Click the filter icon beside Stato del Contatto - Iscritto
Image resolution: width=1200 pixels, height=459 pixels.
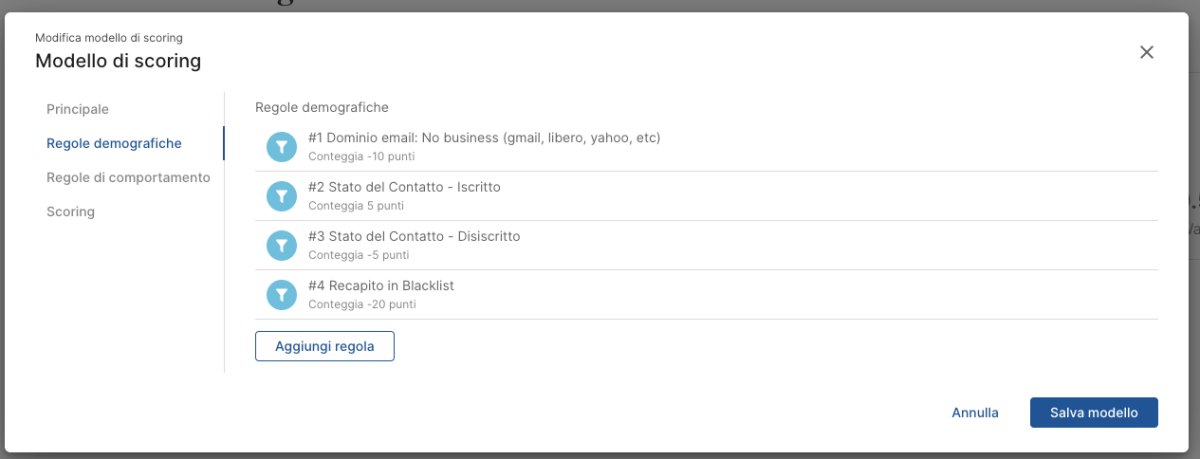click(282, 196)
